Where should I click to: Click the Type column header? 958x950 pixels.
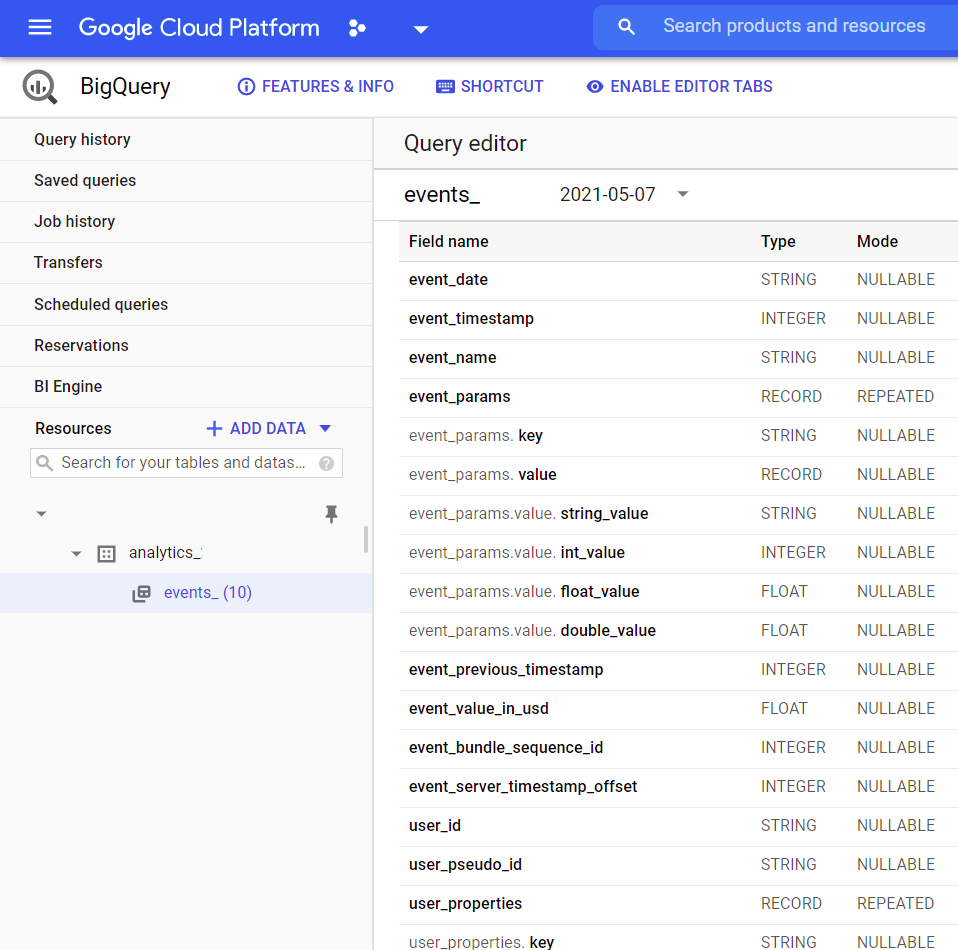click(778, 242)
